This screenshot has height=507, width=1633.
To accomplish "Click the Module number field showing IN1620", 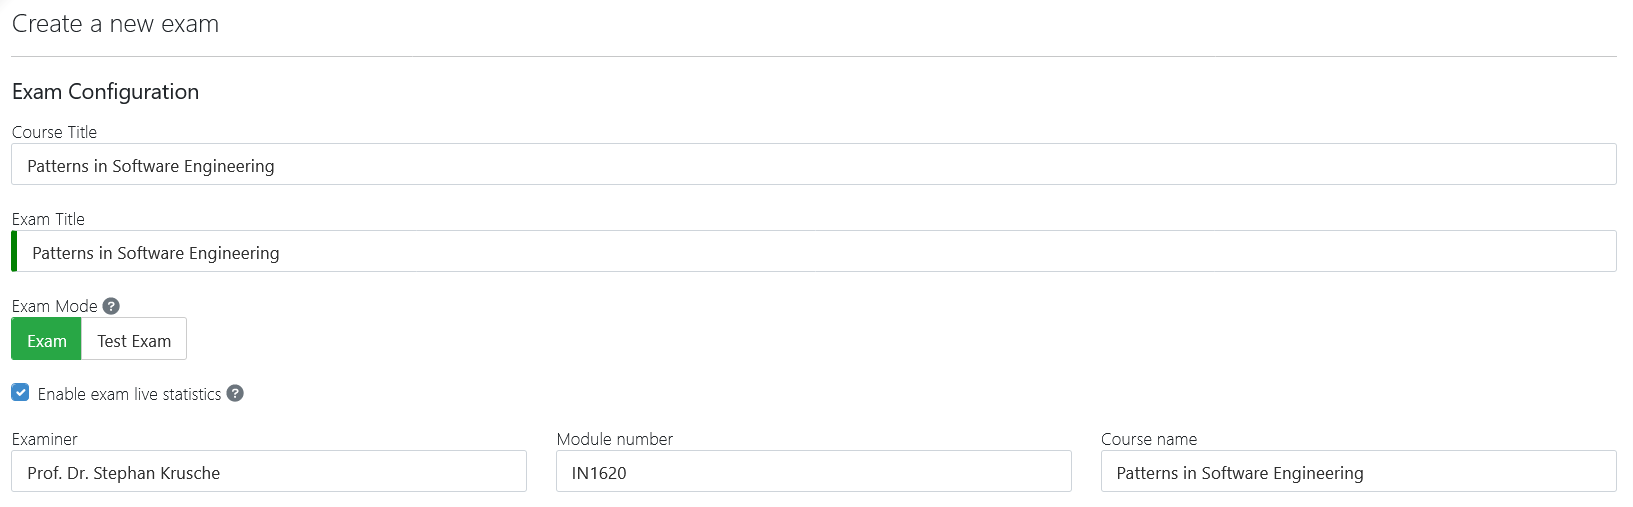I will tap(813, 472).
